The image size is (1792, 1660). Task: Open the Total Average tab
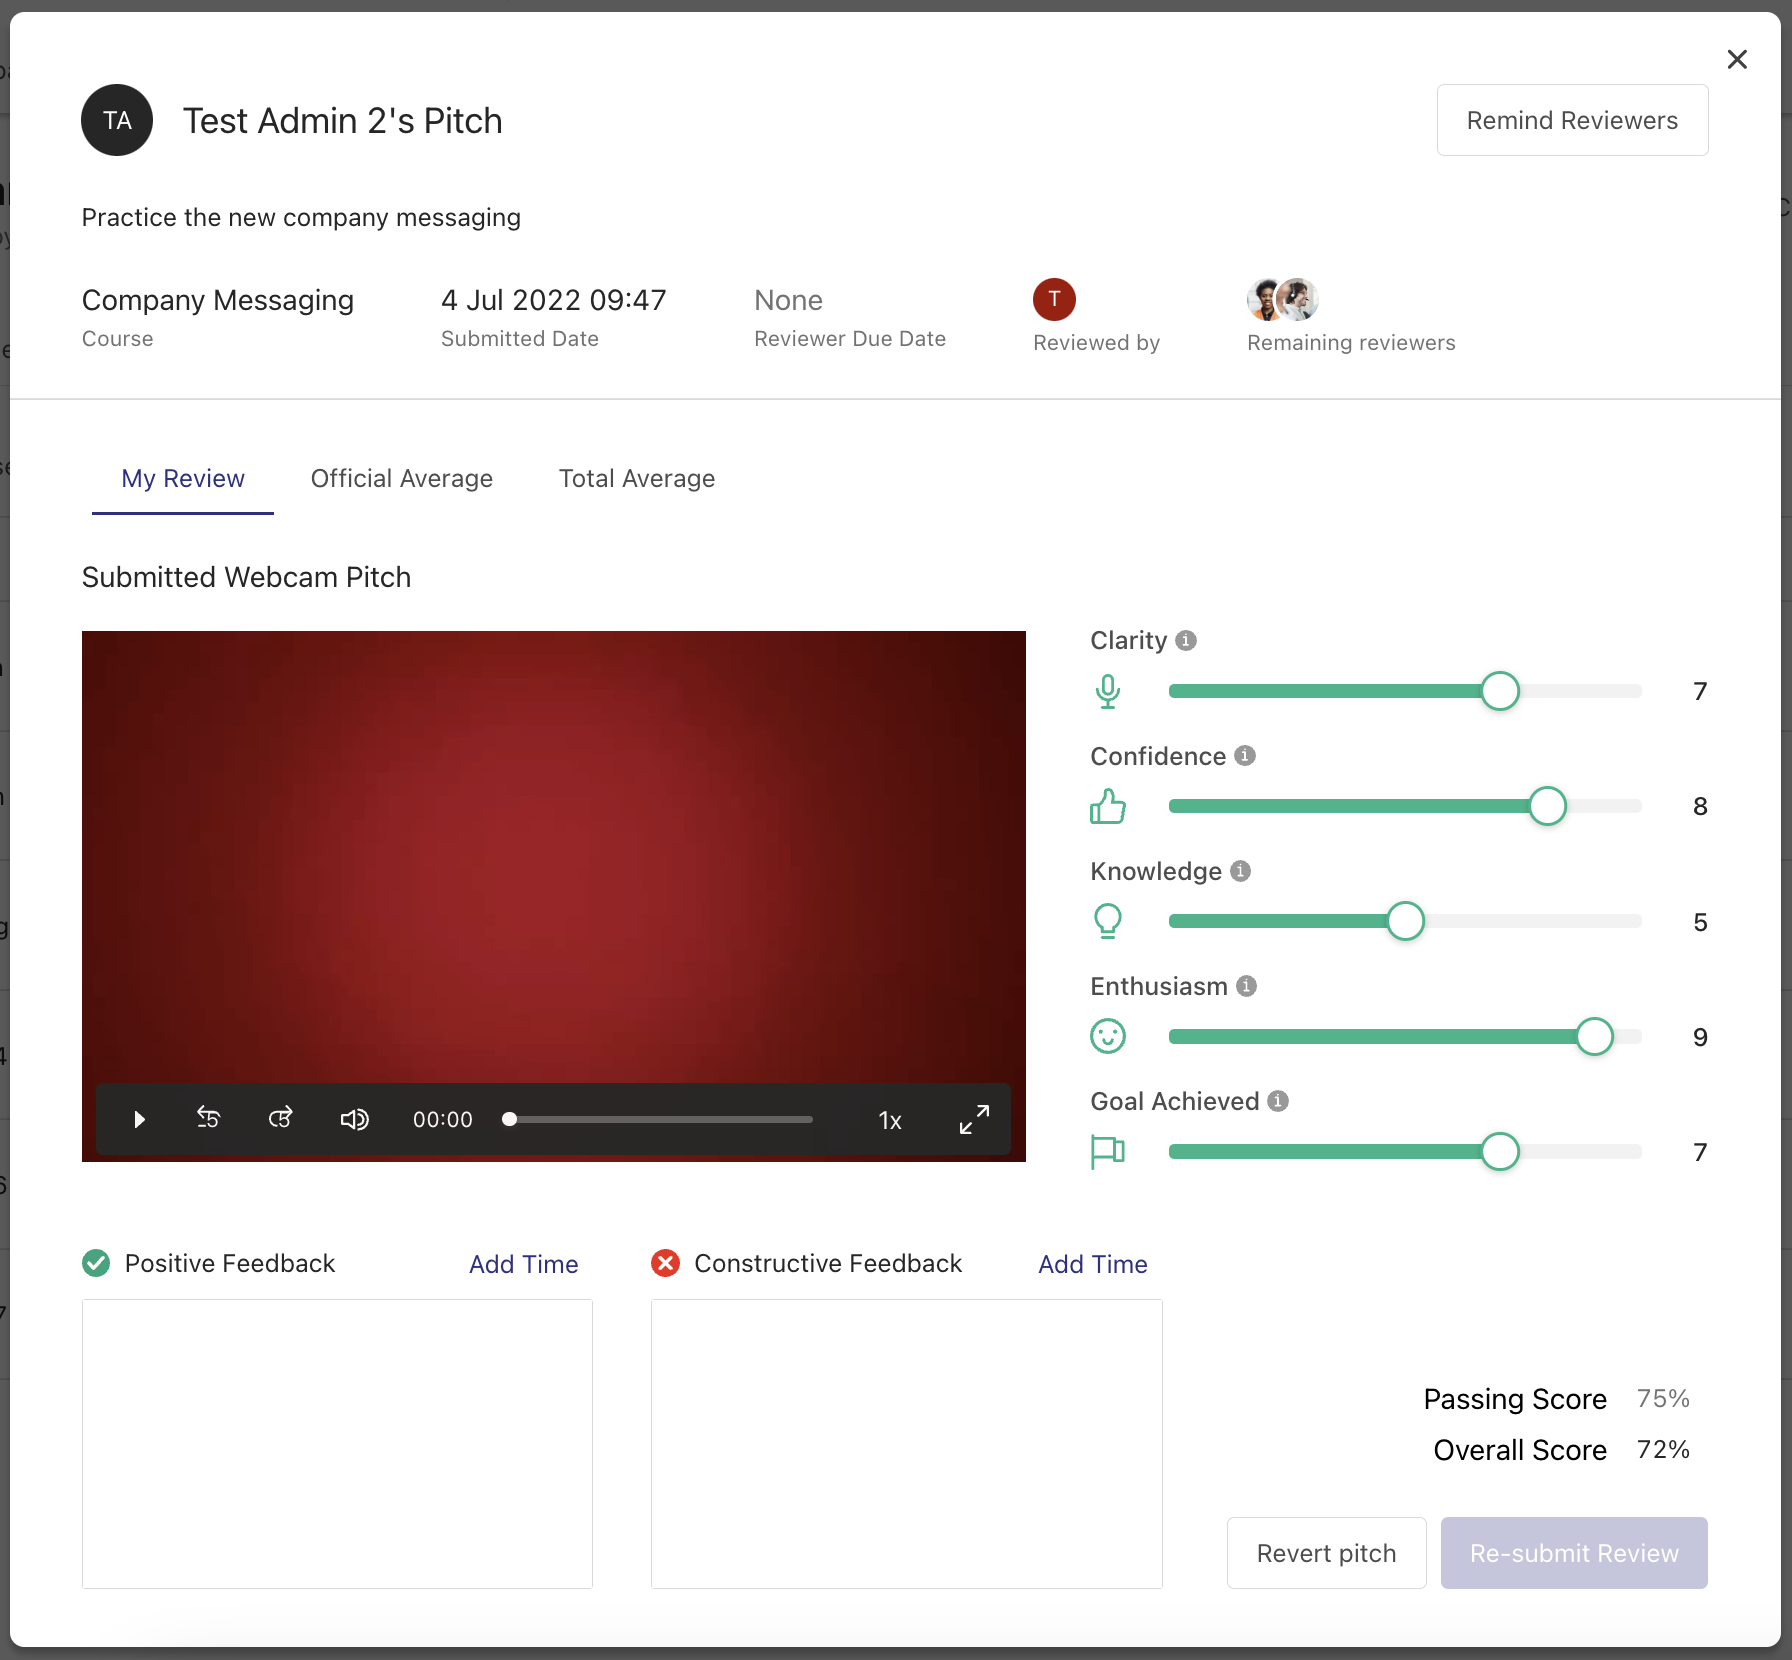tap(636, 479)
